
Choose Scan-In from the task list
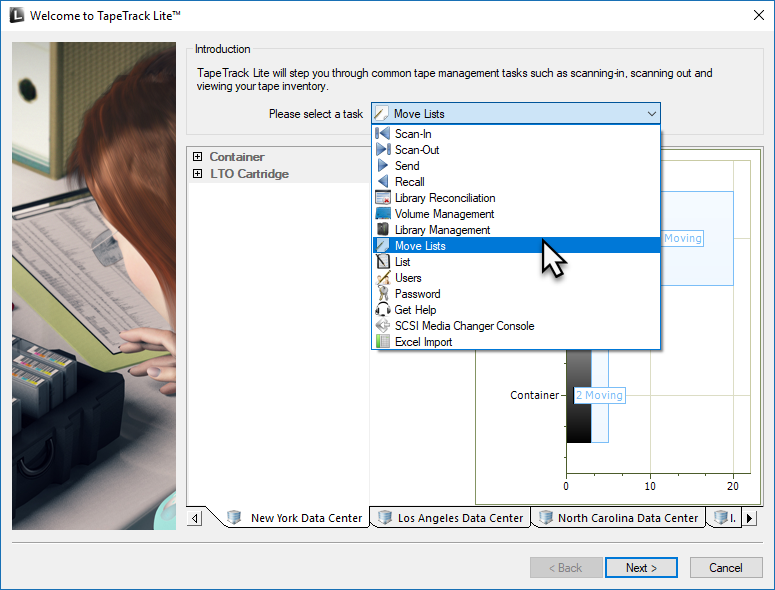pyautogui.click(x=516, y=133)
